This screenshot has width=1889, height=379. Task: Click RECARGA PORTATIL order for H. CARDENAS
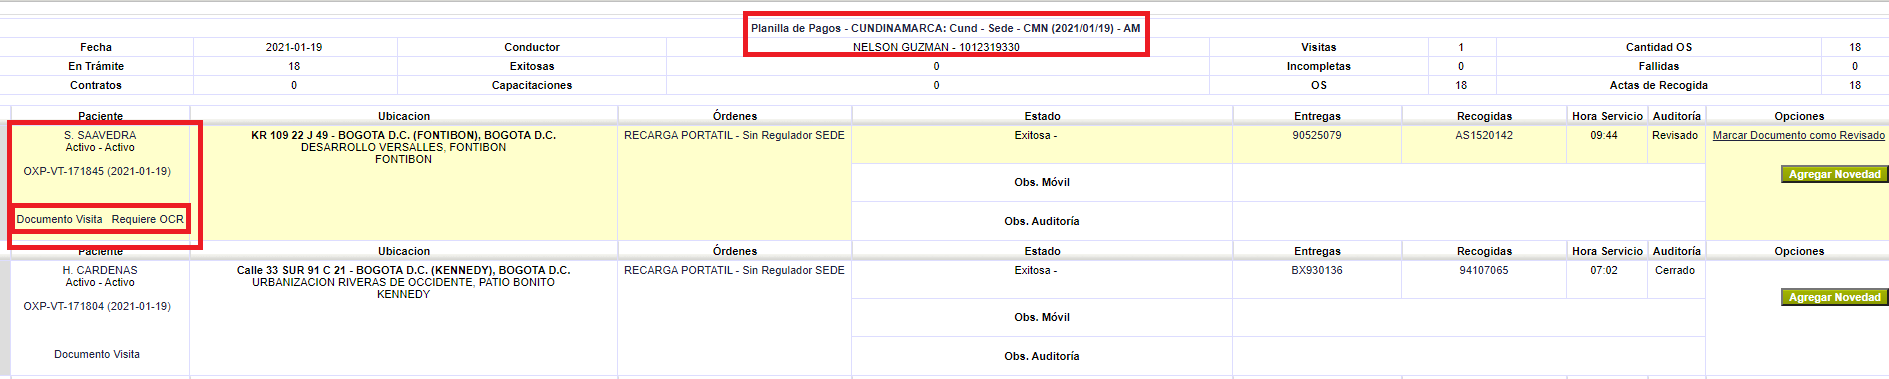[x=734, y=270]
